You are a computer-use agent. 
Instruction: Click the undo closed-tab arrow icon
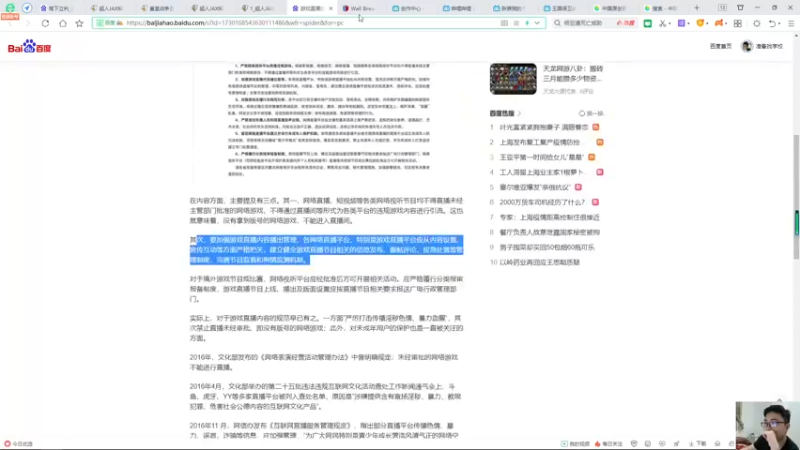pyautogui.click(x=772, y=23)
